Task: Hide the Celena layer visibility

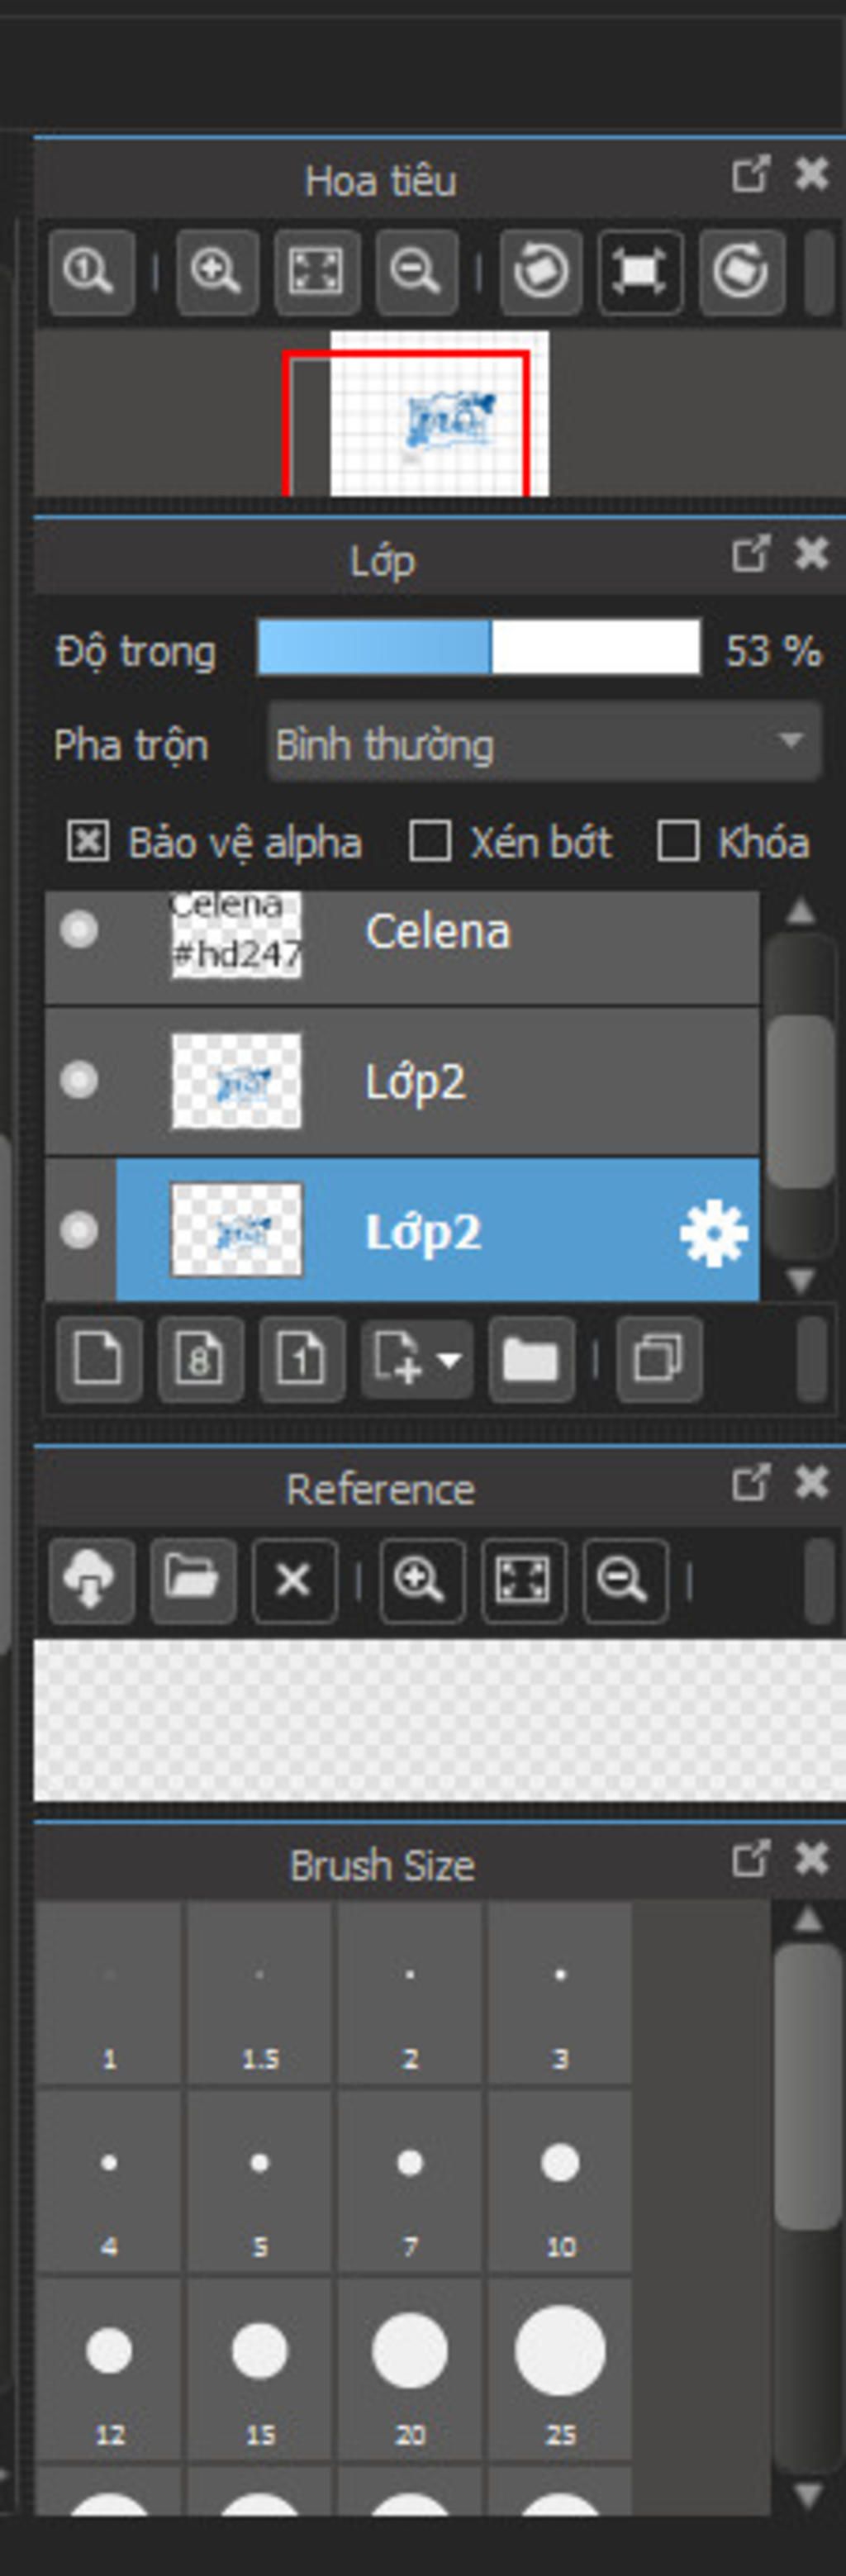Action: pyautogui.click(x=78, y=930)
